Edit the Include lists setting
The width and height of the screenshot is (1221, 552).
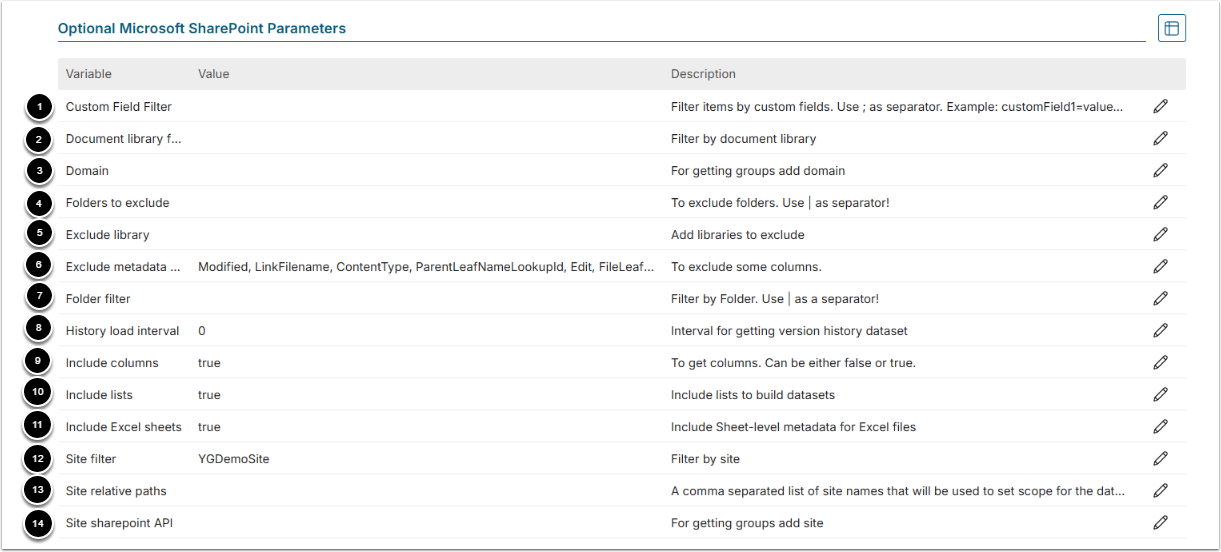[x=1160, y=394]
